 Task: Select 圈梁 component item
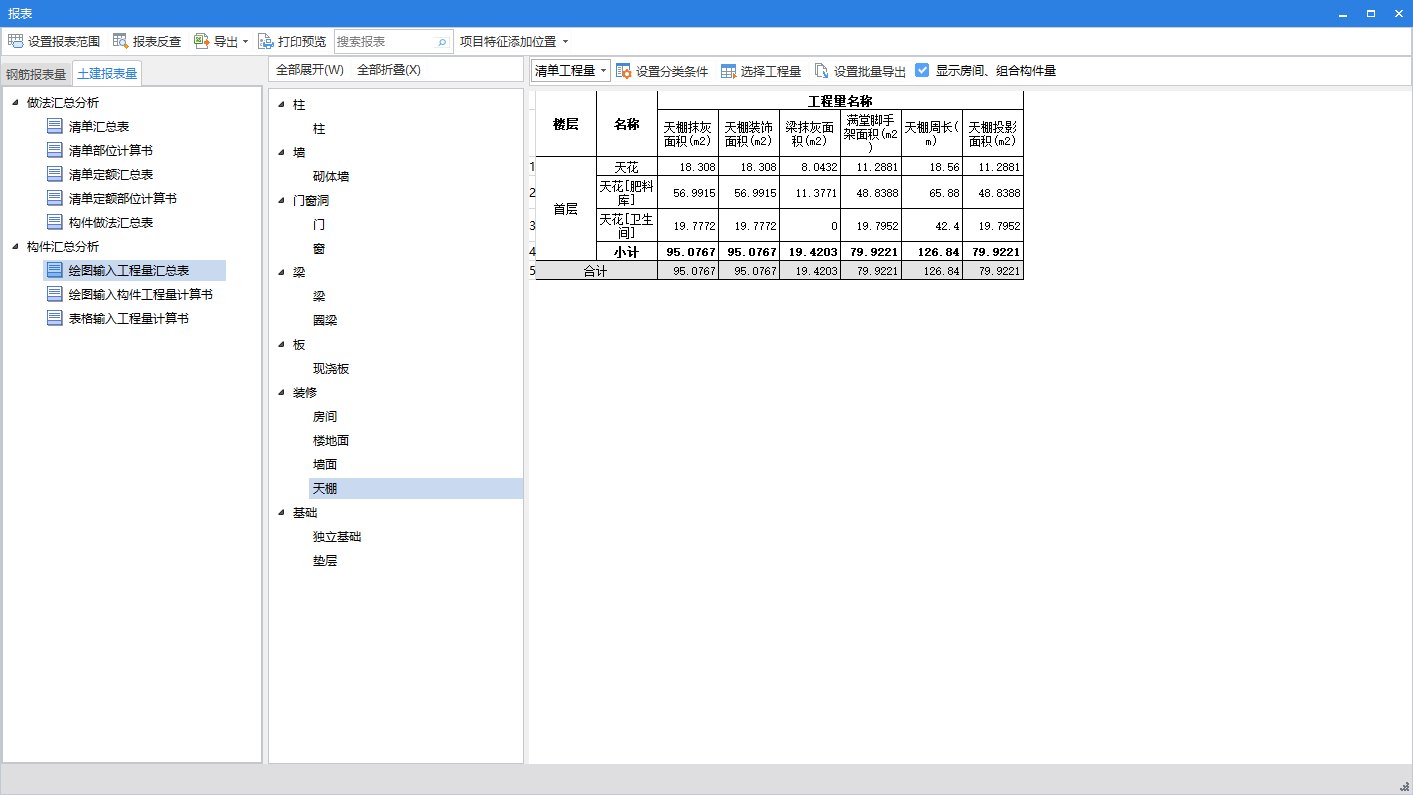325,320
